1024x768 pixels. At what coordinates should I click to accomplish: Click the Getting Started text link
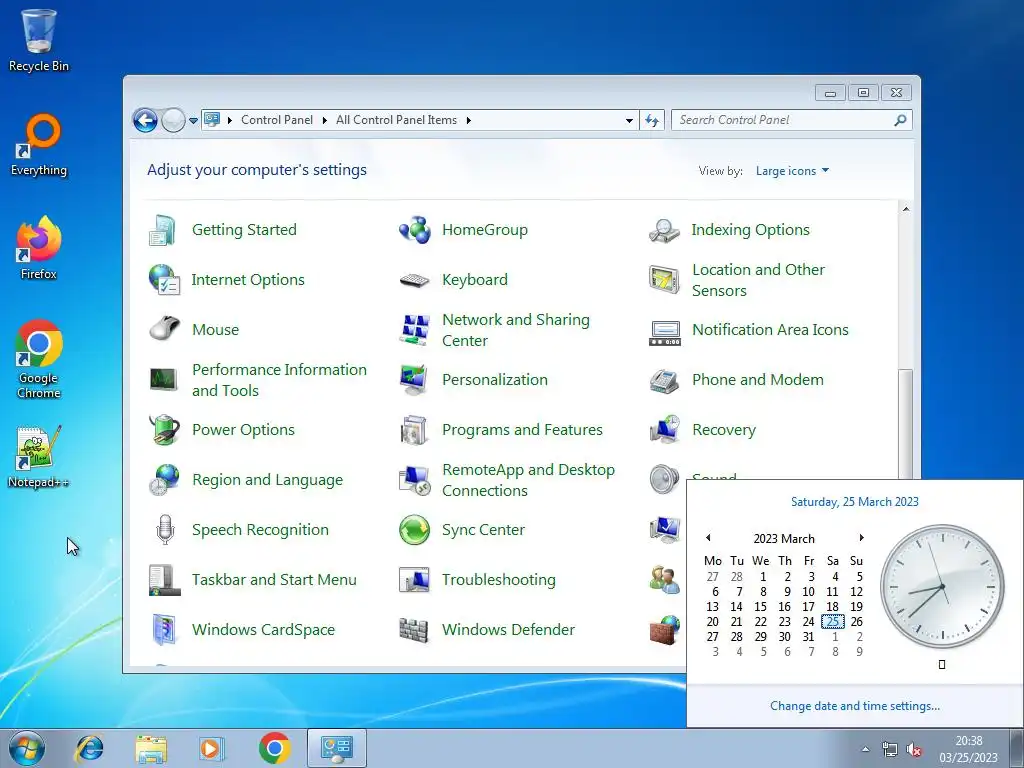244,230
